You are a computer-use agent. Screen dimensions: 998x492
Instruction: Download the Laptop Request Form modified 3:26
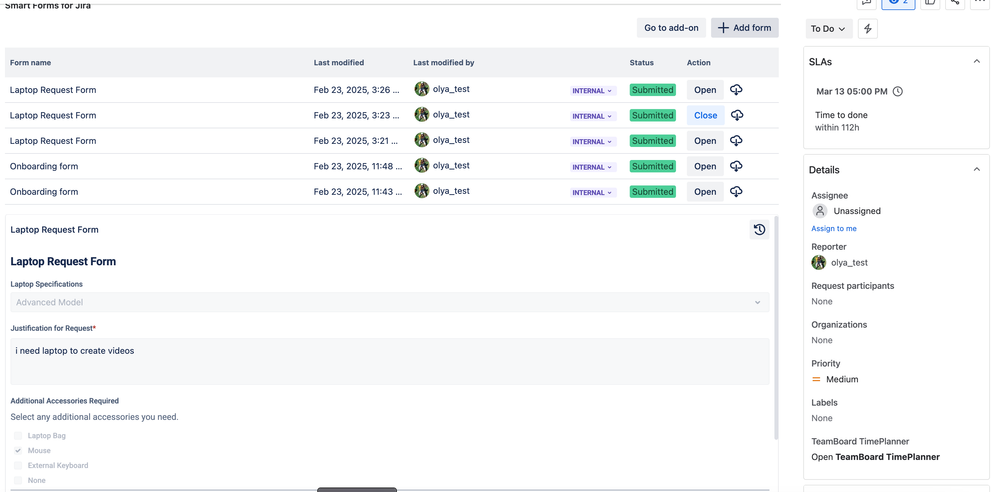(736, 90)
